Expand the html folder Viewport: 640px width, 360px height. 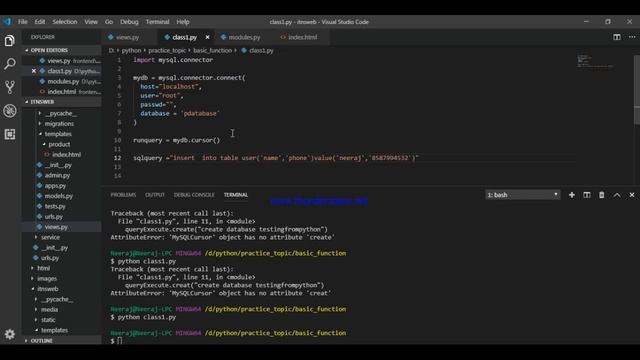point(43,268)
